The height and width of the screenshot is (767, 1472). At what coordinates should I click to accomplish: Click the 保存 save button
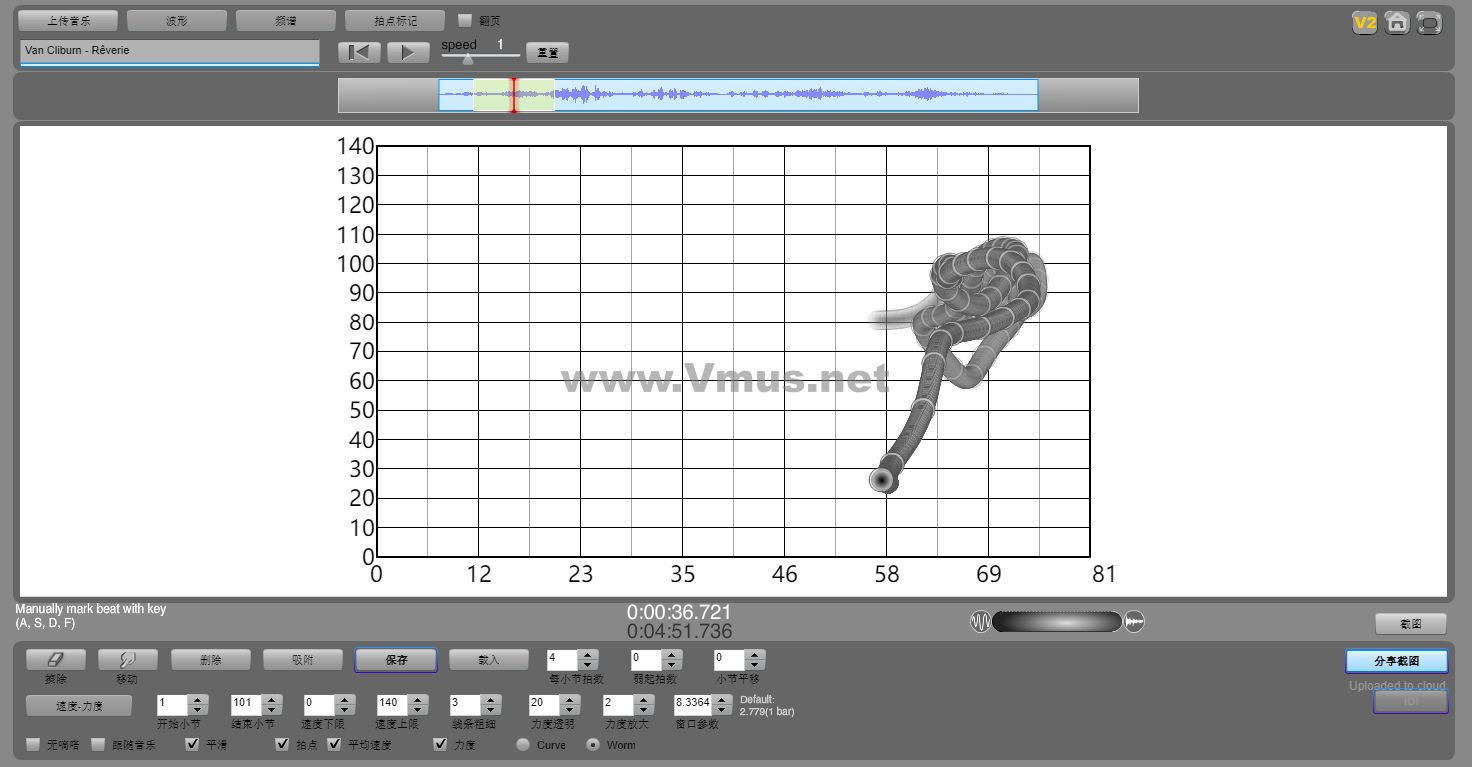(396, 660)
